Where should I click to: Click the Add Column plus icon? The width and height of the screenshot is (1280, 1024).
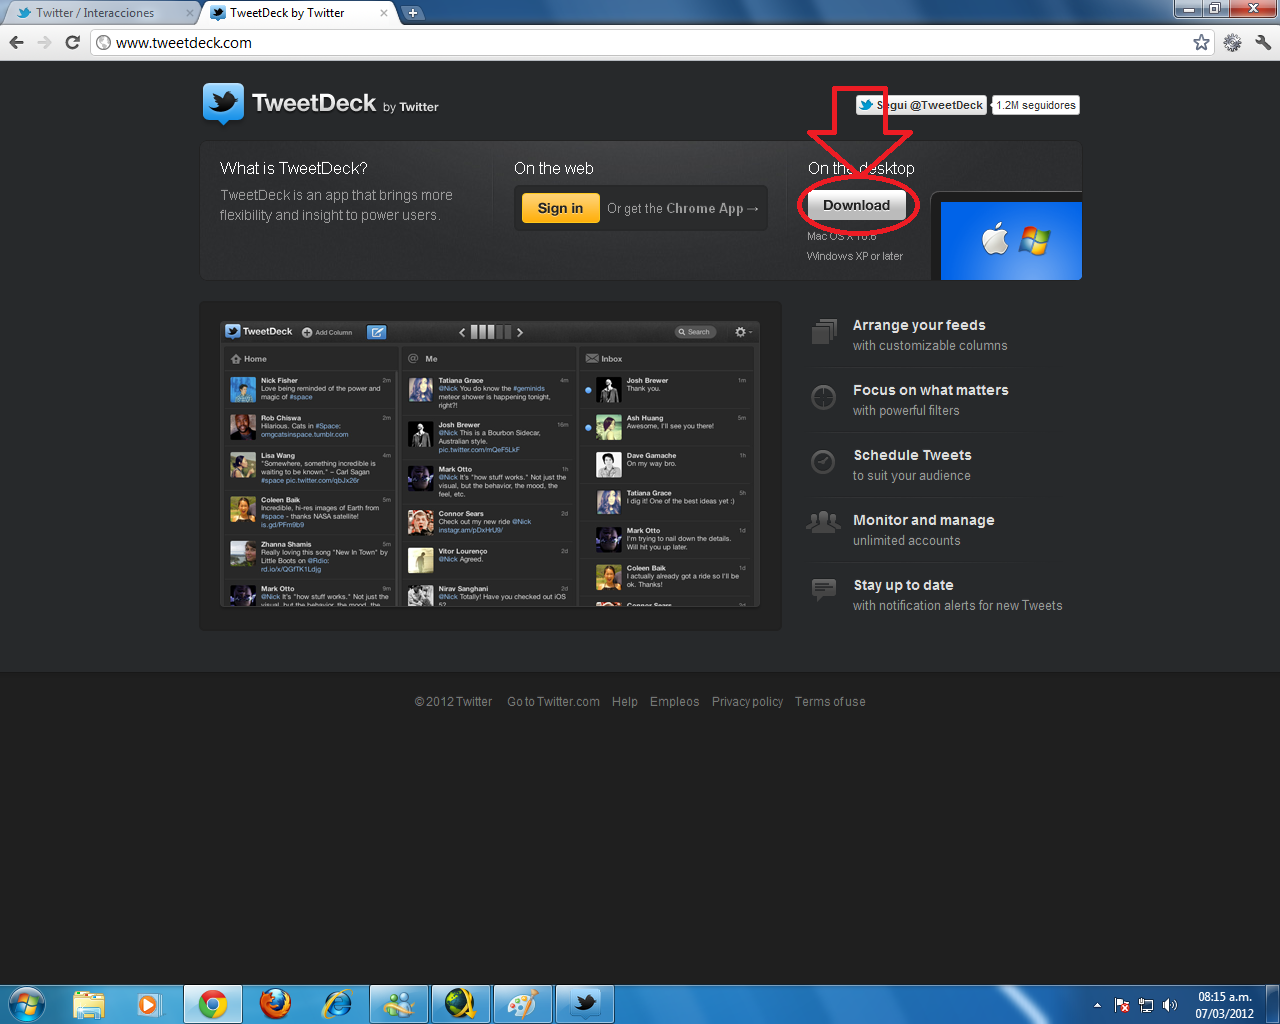(306, 332)
